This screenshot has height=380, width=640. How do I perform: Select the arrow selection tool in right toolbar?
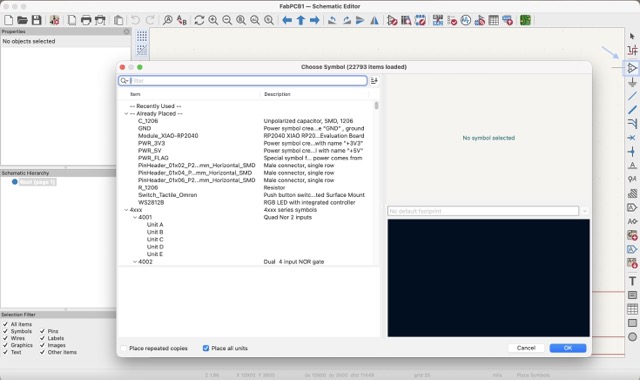[632, 36]
